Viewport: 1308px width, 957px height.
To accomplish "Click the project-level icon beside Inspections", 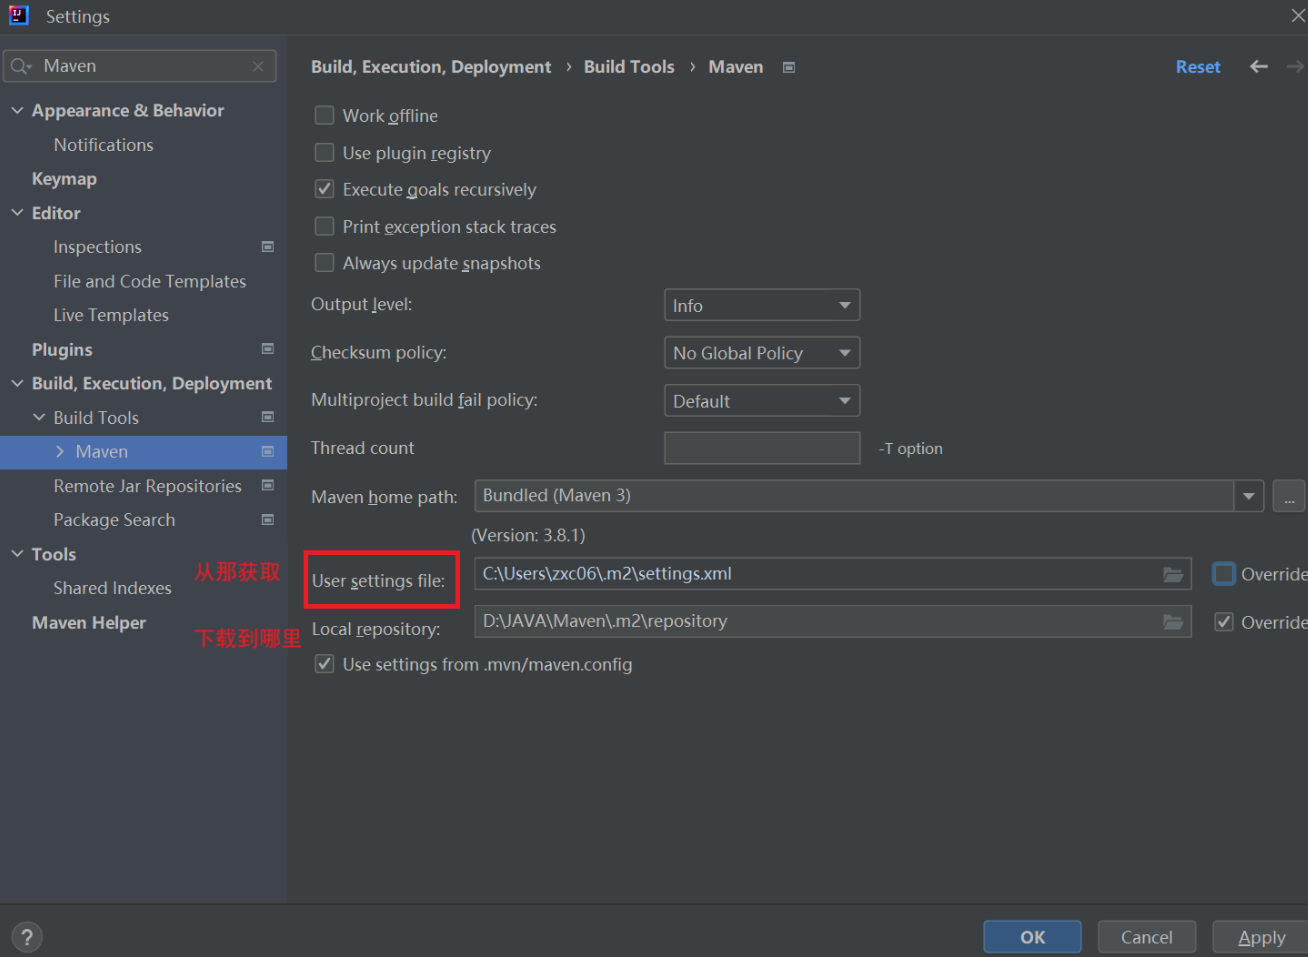I will click(x=268, y=246).
